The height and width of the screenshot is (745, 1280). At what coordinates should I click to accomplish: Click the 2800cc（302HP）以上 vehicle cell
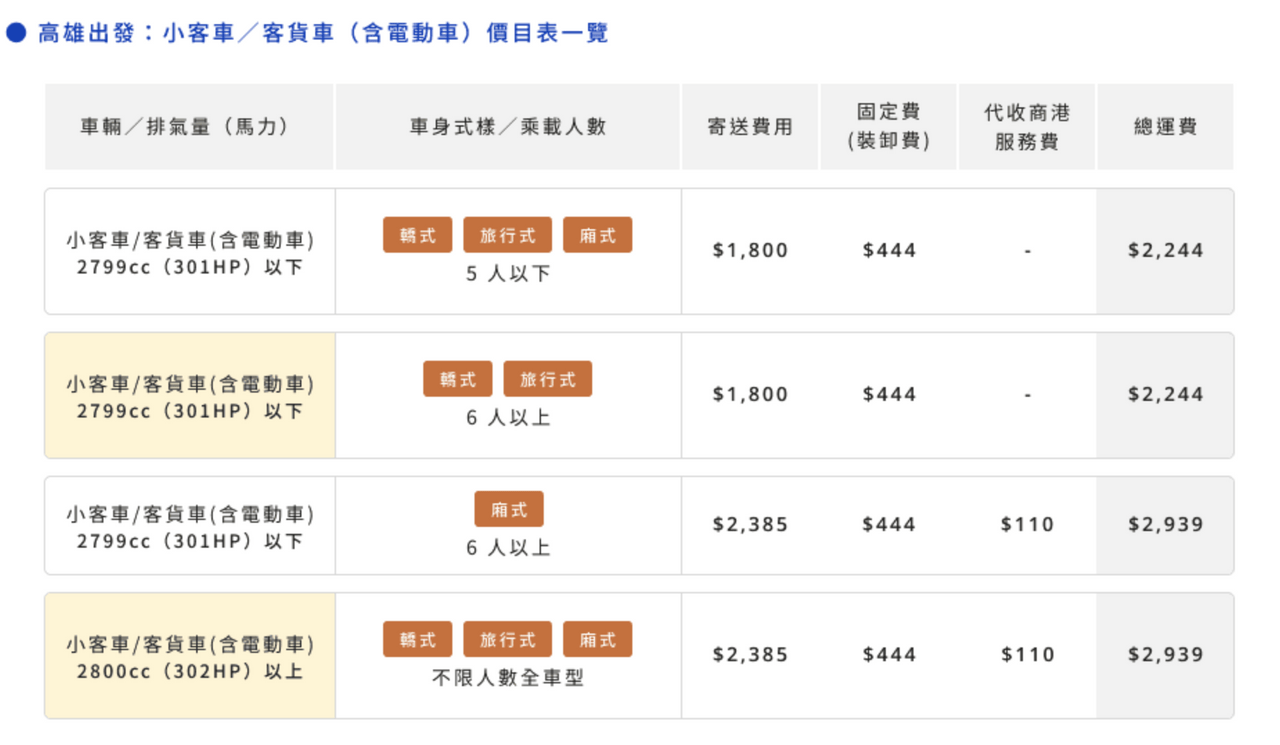[x=190, y=656]
